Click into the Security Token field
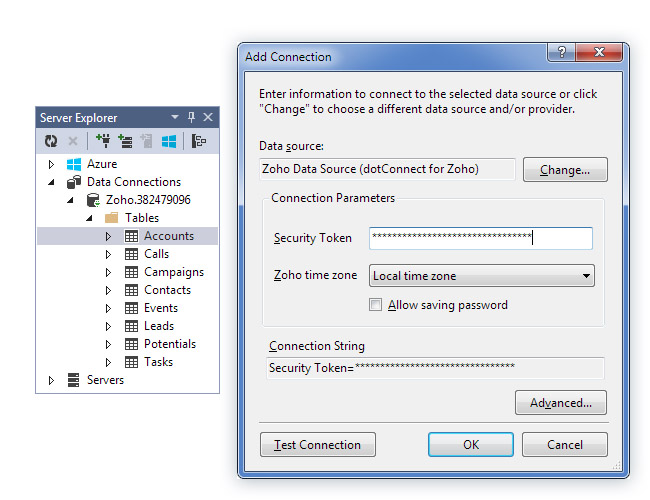 [480, 238]
